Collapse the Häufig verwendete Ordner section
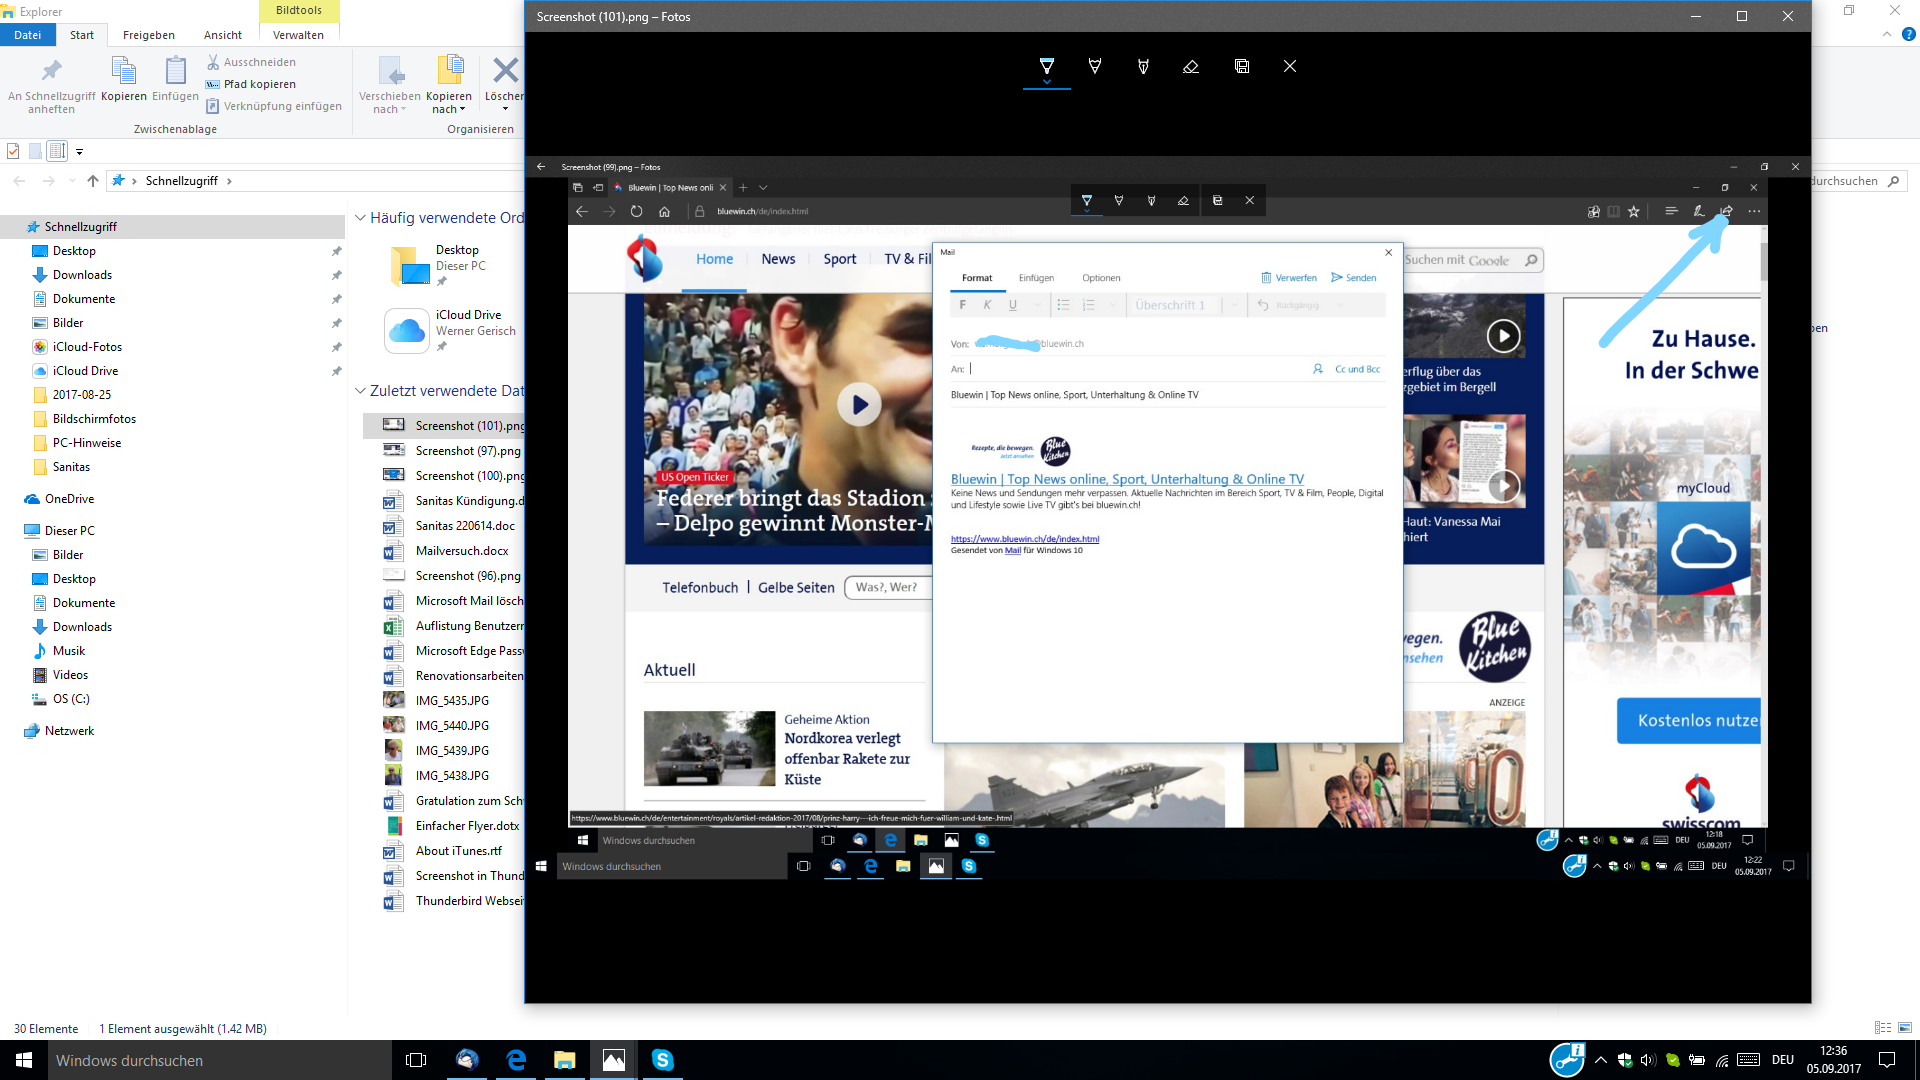The height and width of the screenshot is (1080, 1920). point(360,218)
